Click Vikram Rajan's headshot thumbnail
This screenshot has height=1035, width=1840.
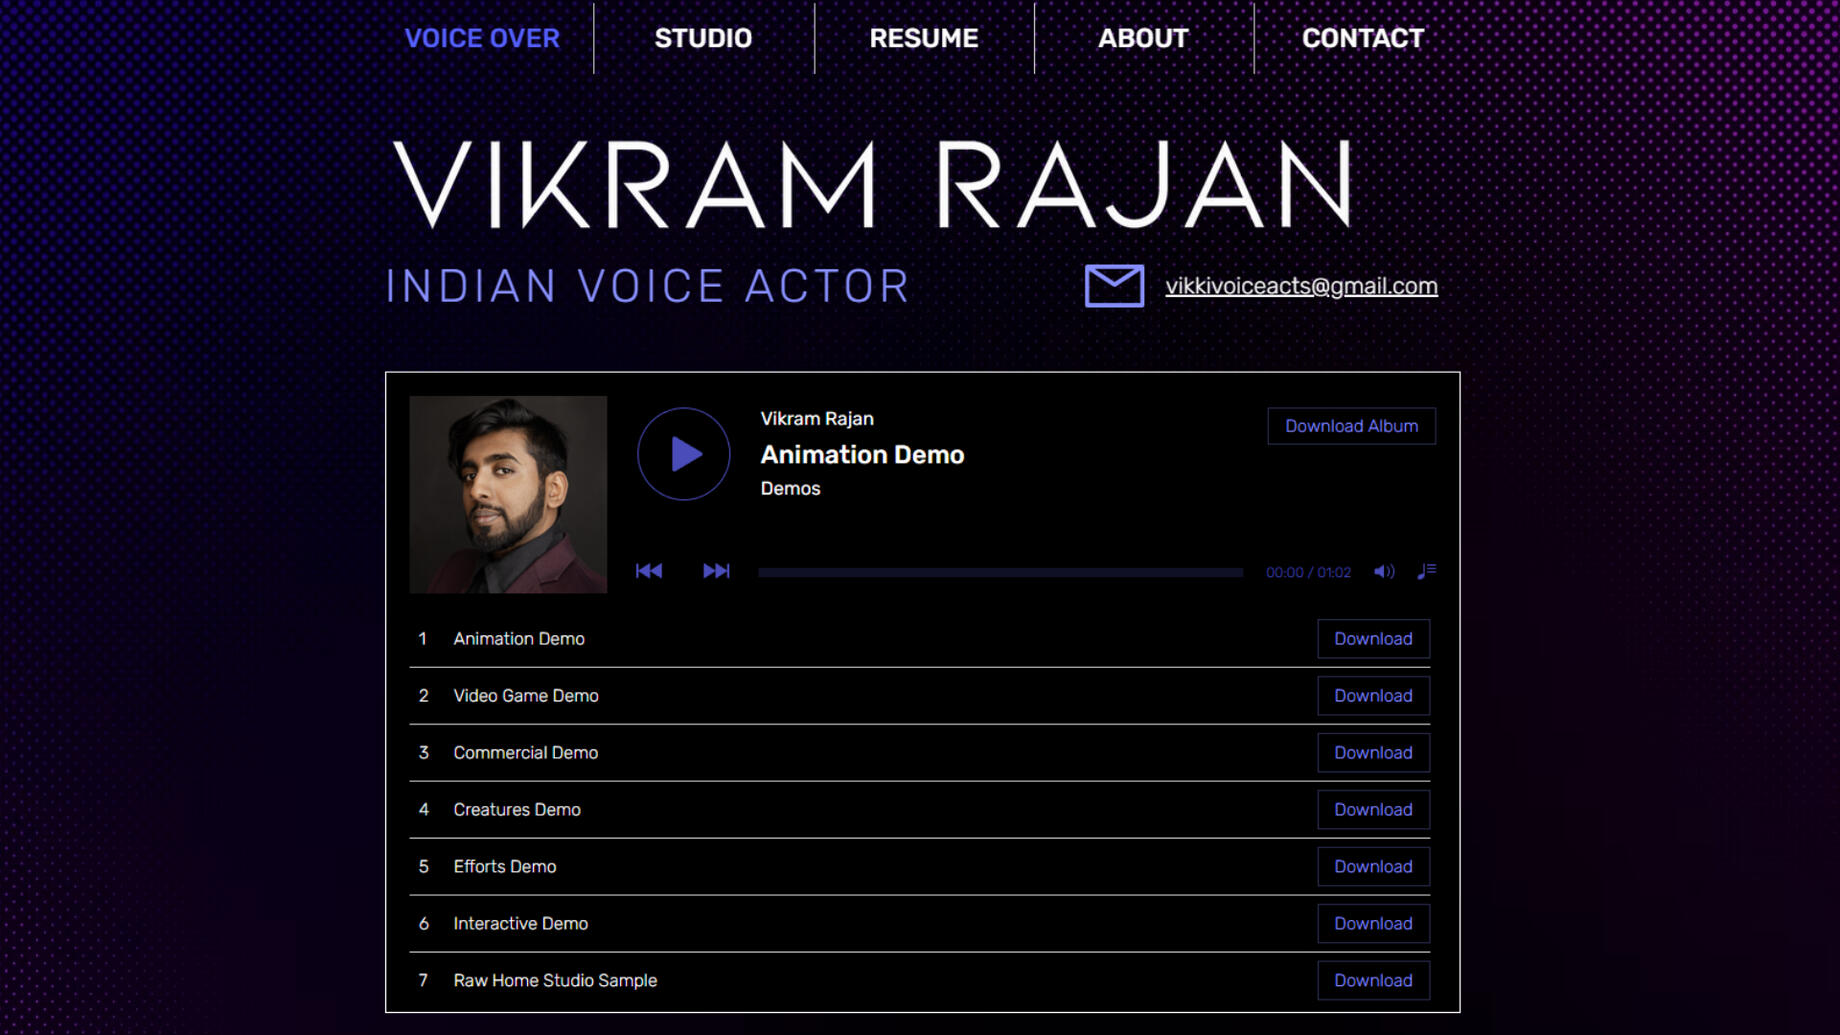508,494
